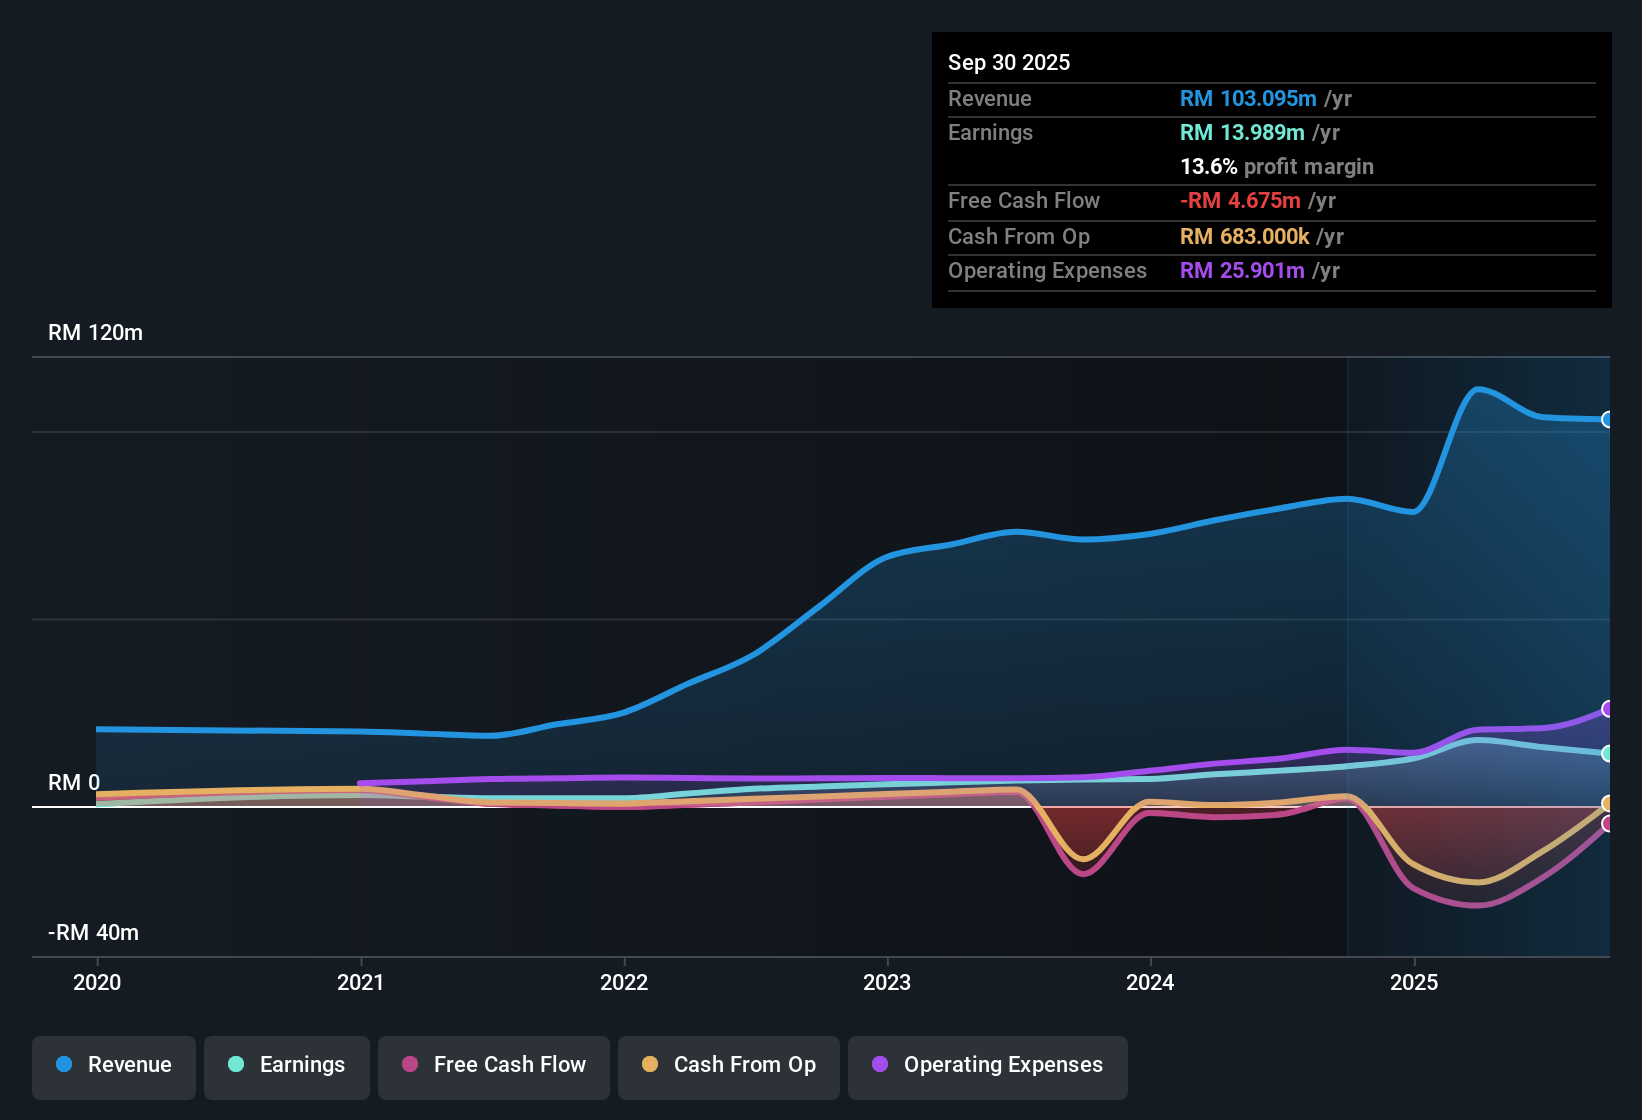
Task: Select the Revenue endpoint marker on the chart
Action: [x=1608, y=420]
